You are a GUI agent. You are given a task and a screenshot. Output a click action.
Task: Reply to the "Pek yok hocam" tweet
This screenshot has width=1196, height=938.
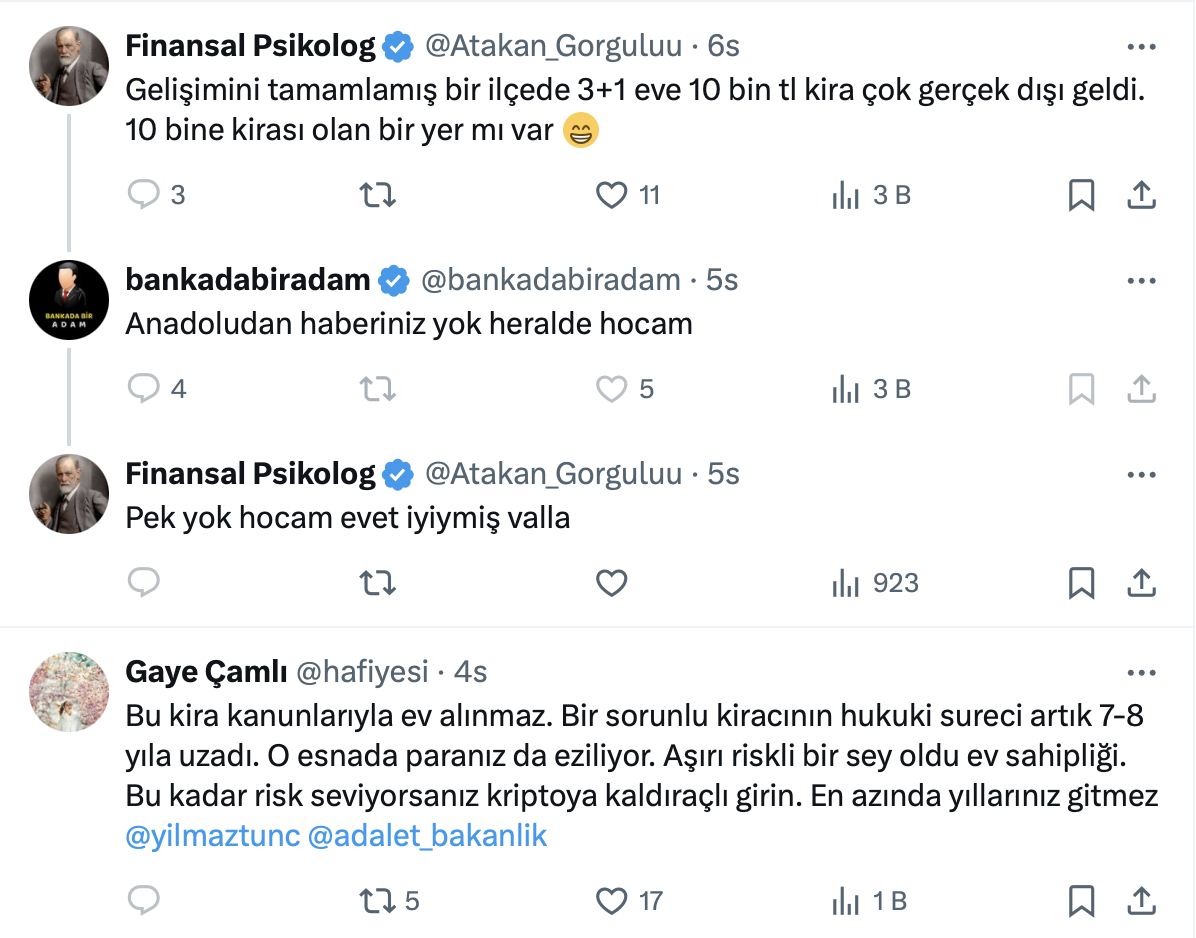pyautogui.click(x=144, y=582)
